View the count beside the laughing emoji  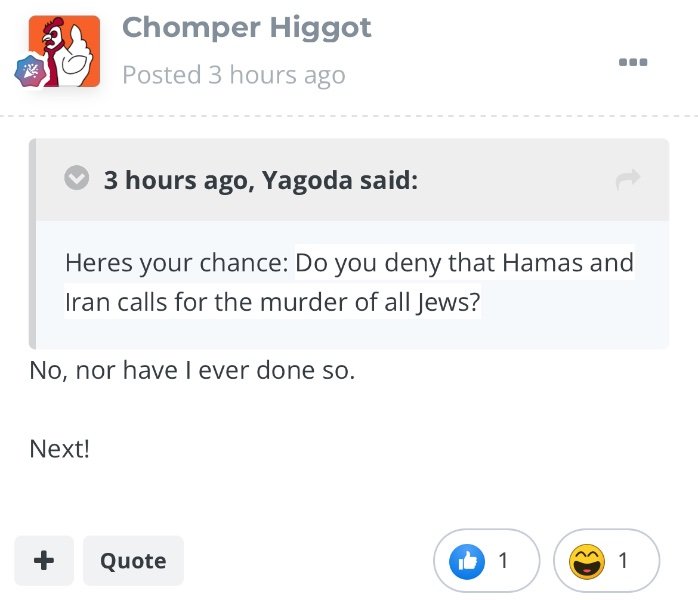[623, 561]
